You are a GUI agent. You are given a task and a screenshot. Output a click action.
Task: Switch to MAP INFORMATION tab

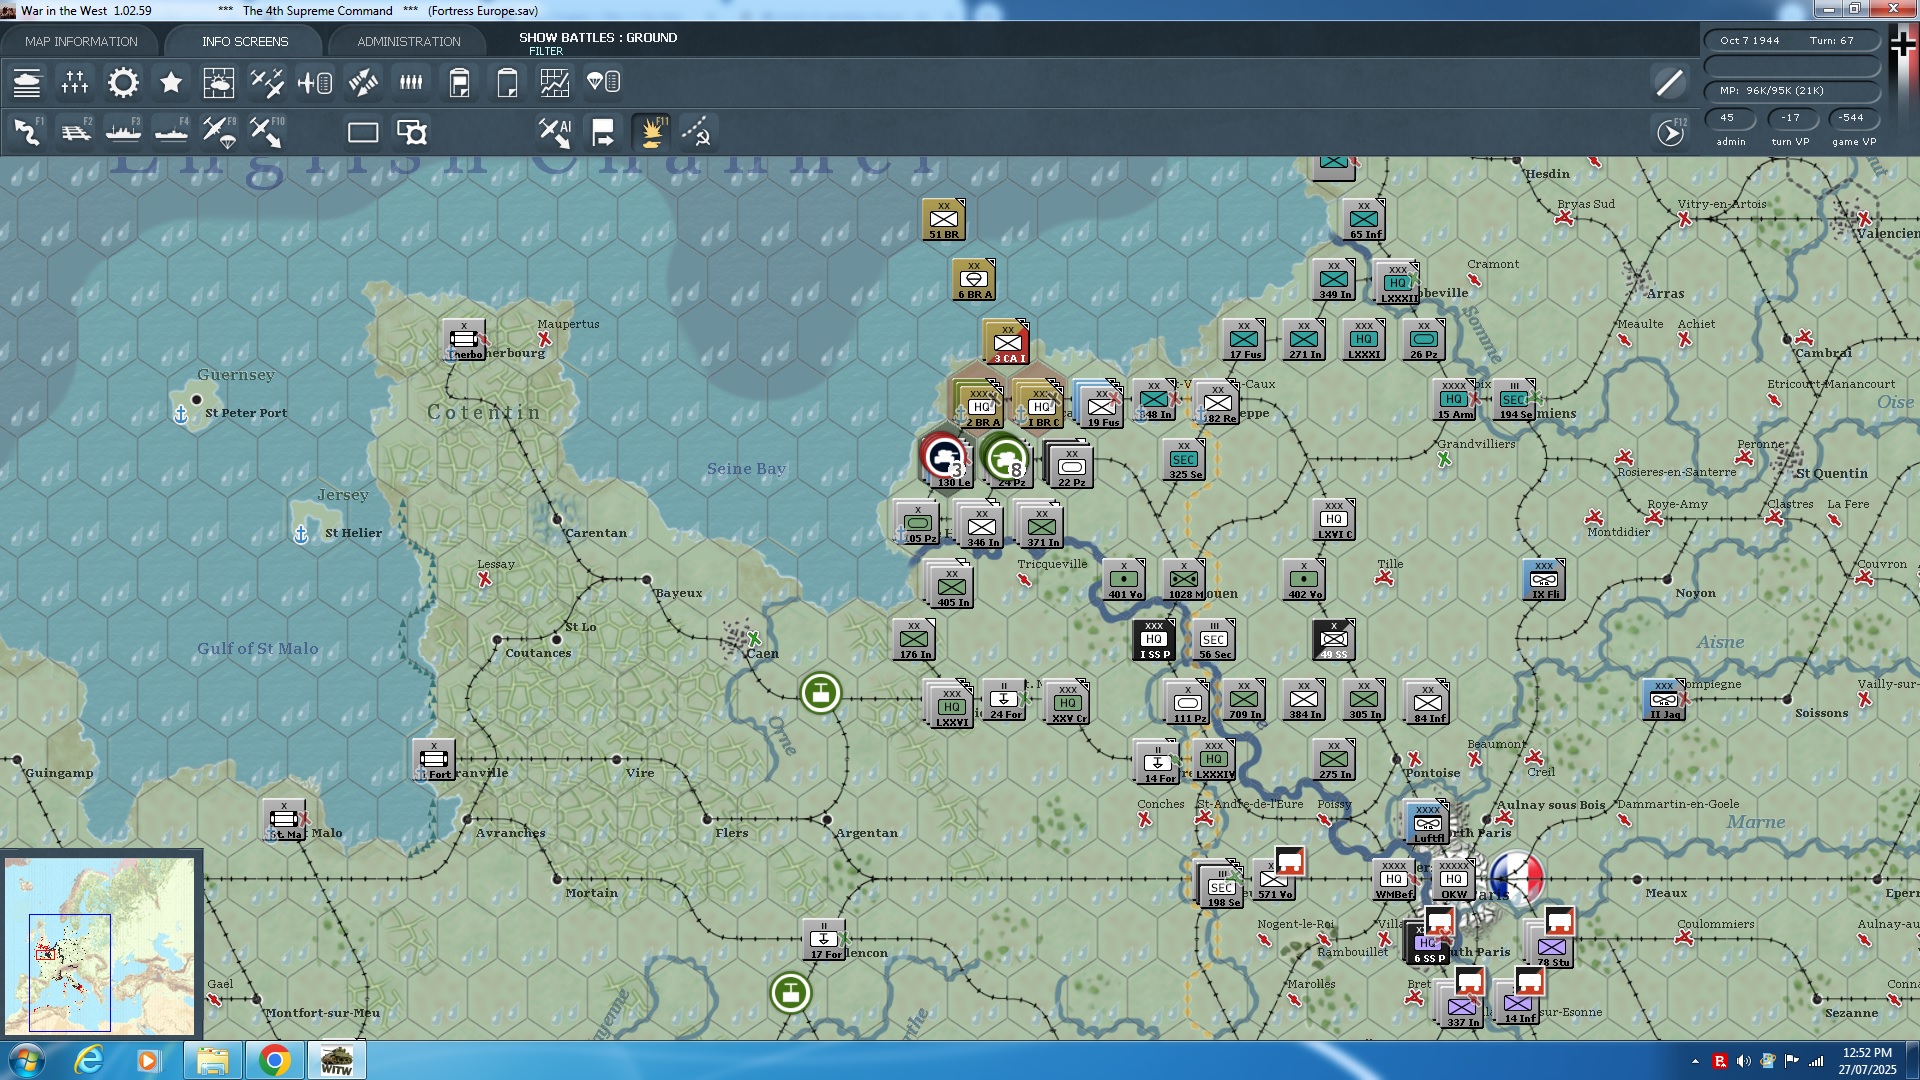click(81, 41)
